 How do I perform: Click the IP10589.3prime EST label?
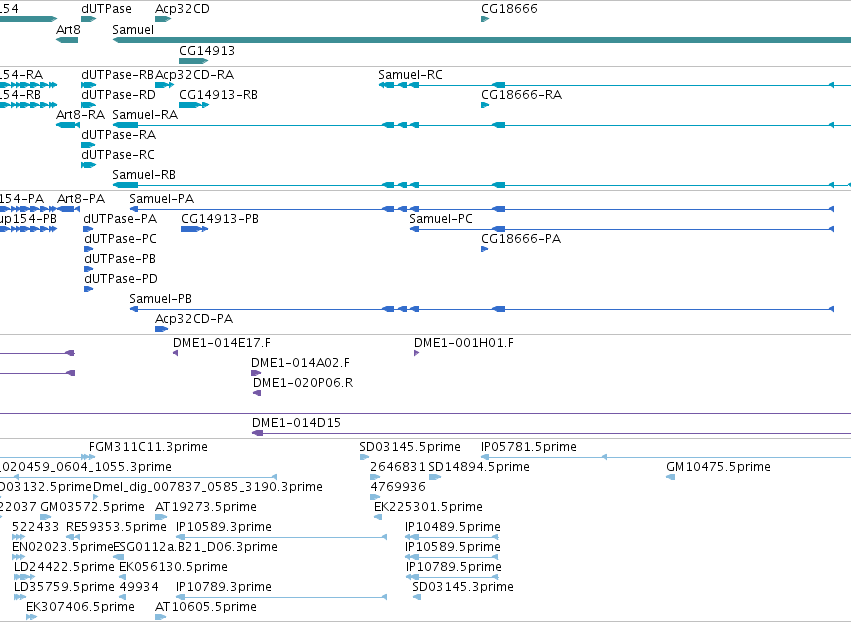click(x=224, y=527)
